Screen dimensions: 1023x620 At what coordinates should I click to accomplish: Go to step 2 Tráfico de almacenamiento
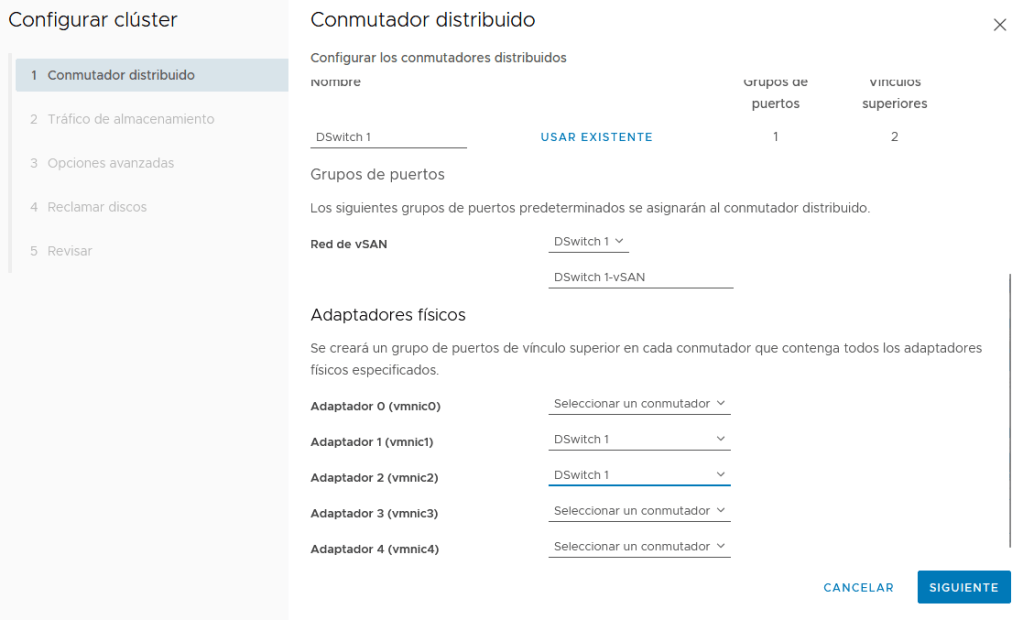[x=130, y=119]
